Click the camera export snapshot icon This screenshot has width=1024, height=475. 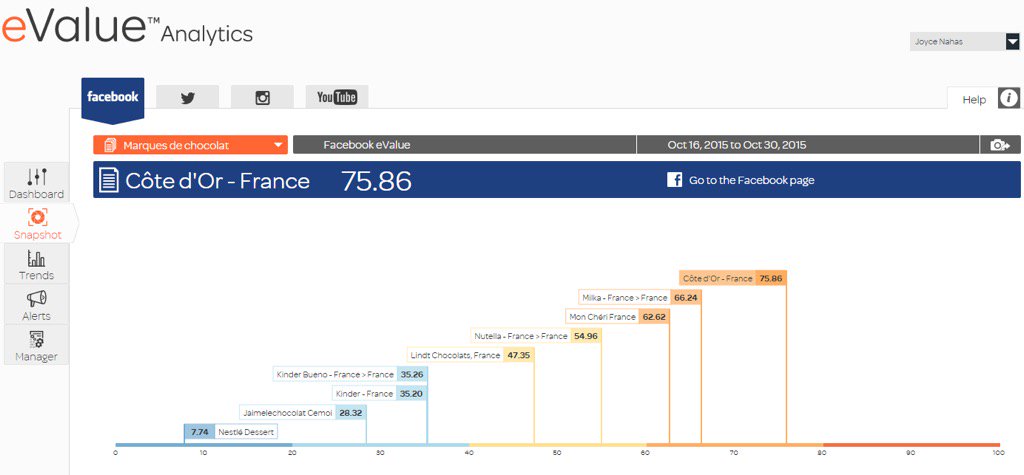click(x=1000, y=145)
